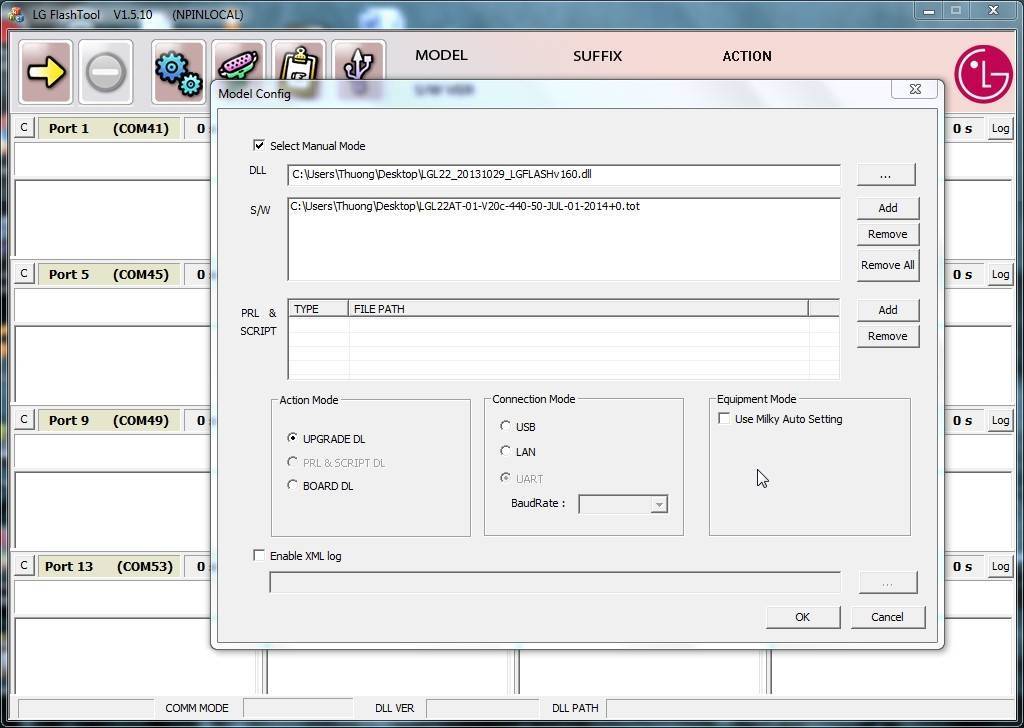
Task: Select the PRL & SCRIPT DL option
Action: (x=293, y=462)
